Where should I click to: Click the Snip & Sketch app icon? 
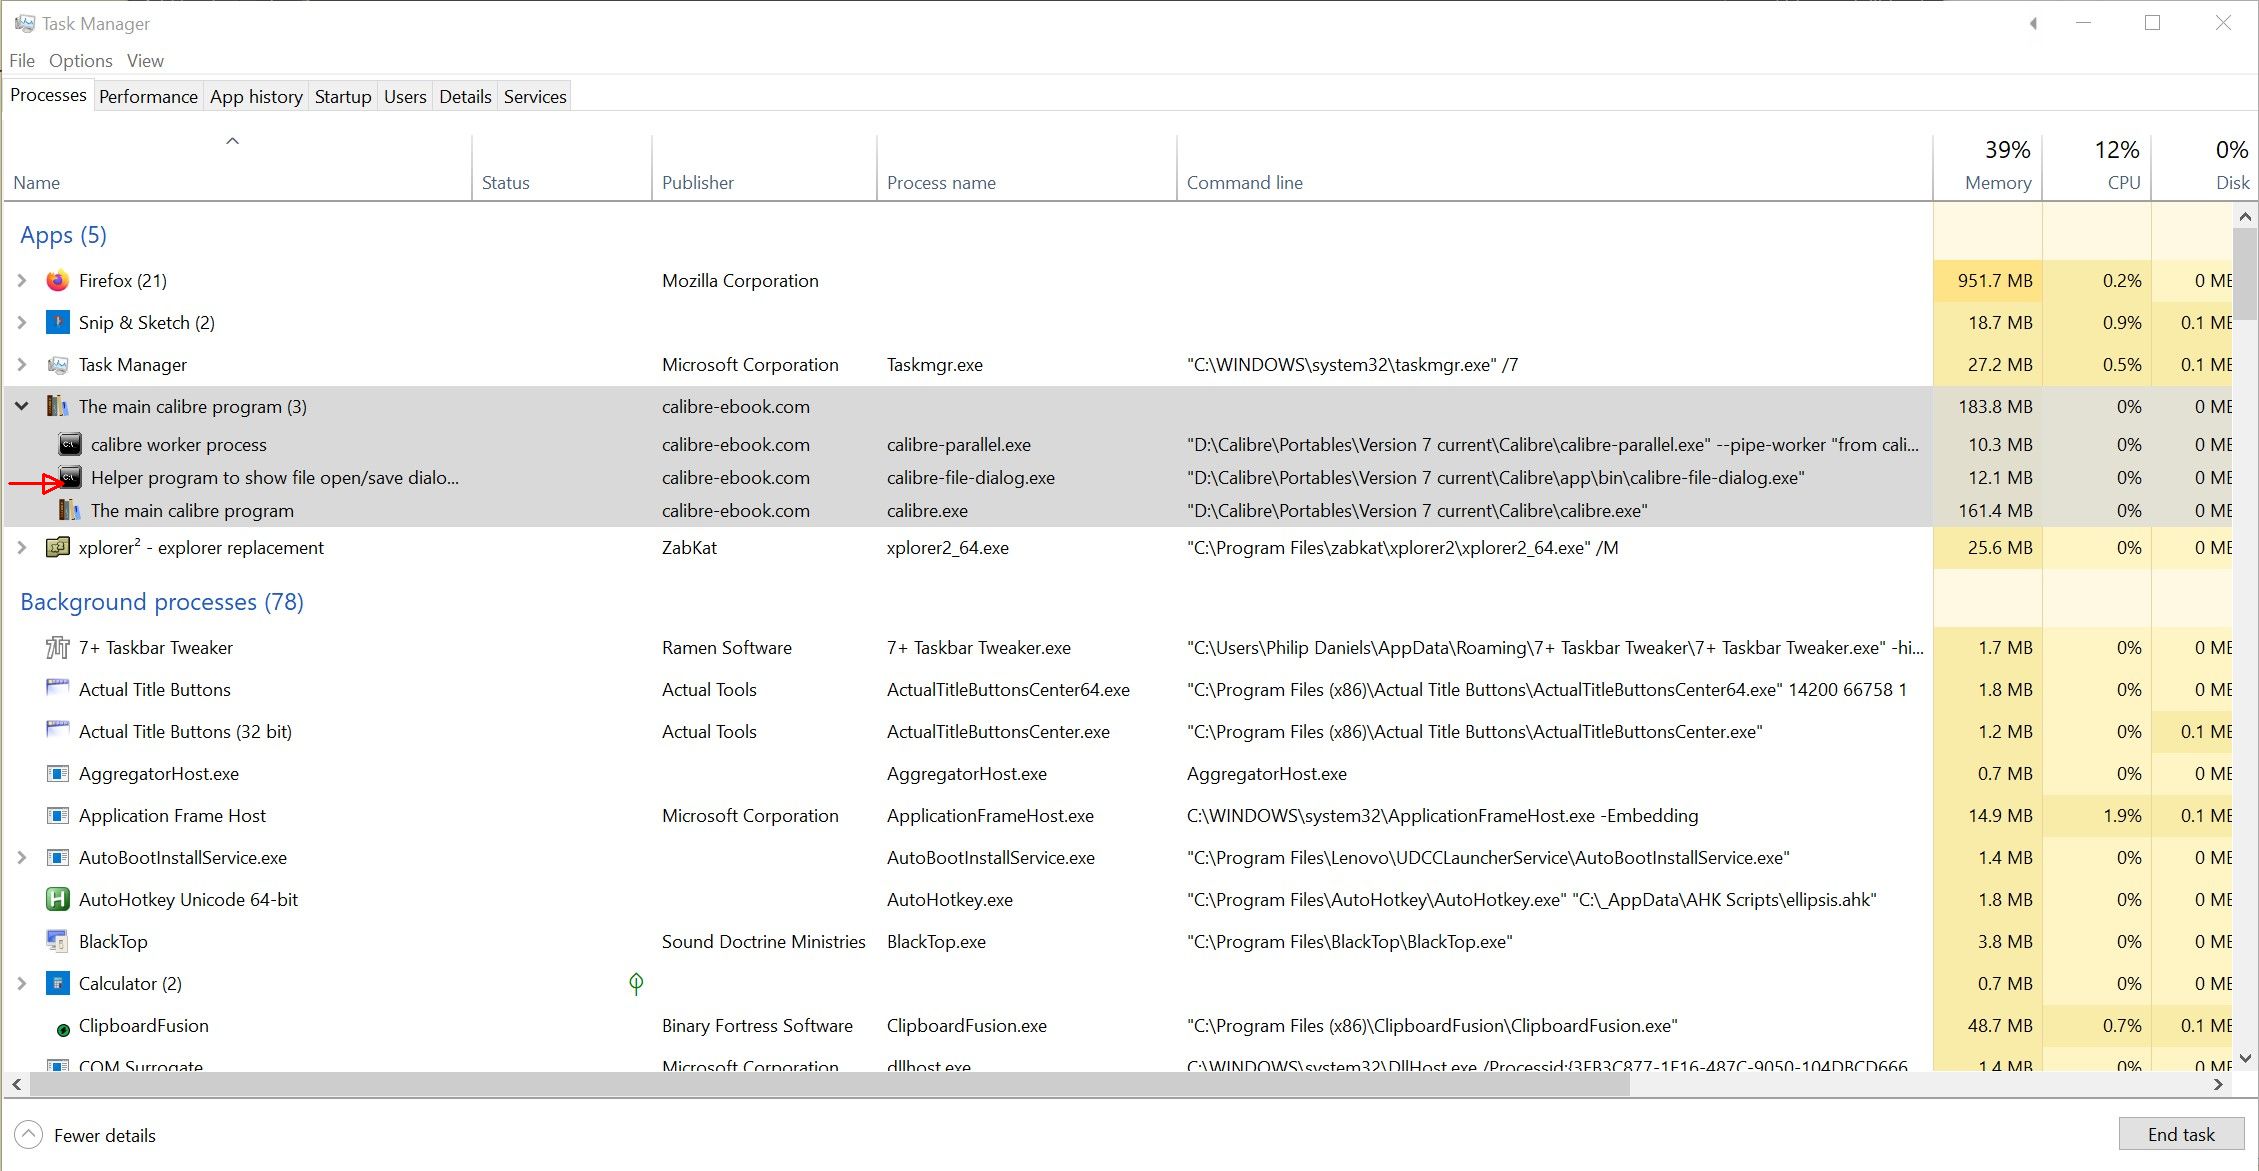[x=58, y=323]
